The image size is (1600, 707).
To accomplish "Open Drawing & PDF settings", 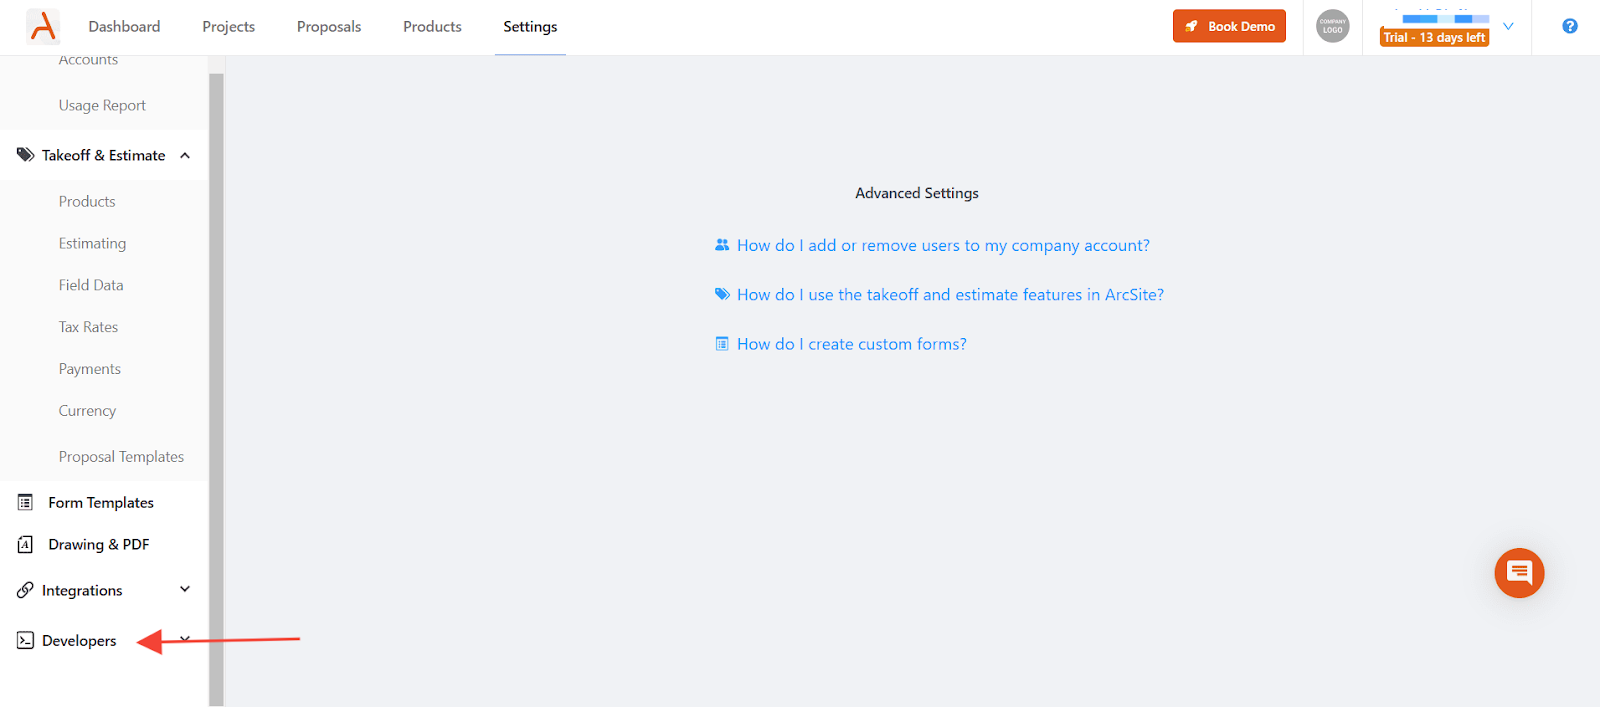I will tap(99, 544).
